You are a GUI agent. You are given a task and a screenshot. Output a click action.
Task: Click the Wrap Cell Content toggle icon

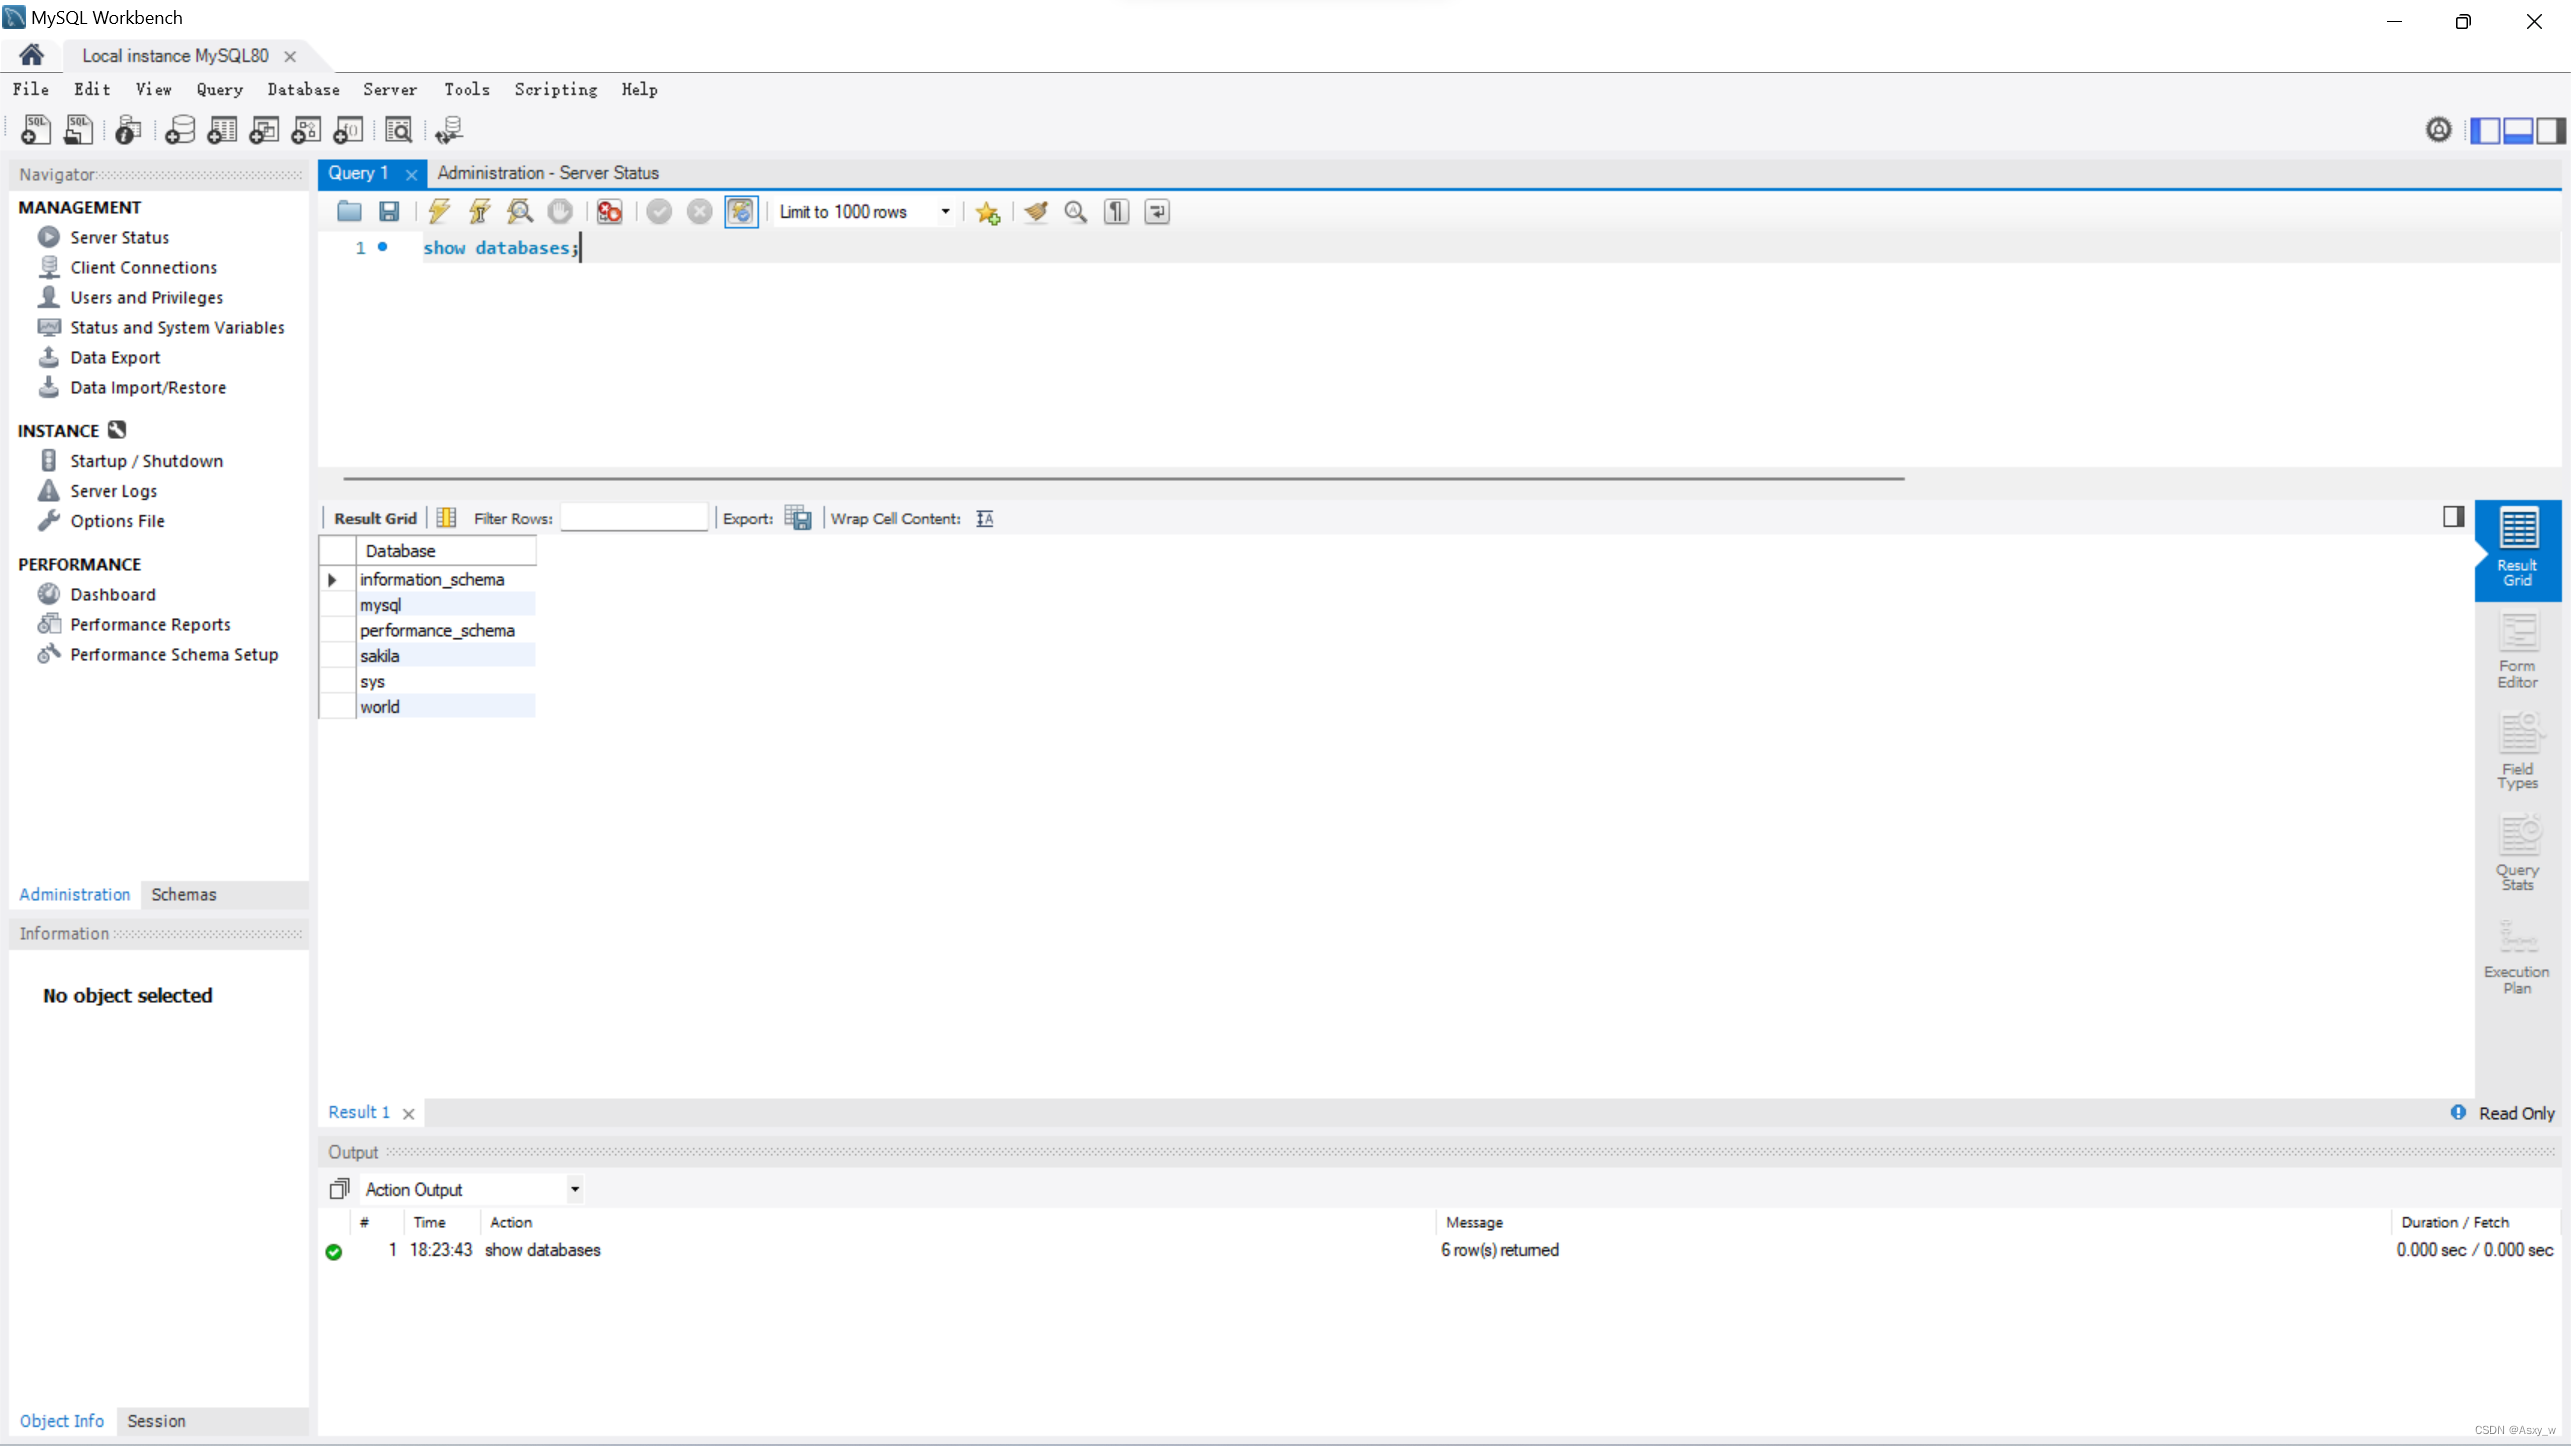(x=984, y=517)
